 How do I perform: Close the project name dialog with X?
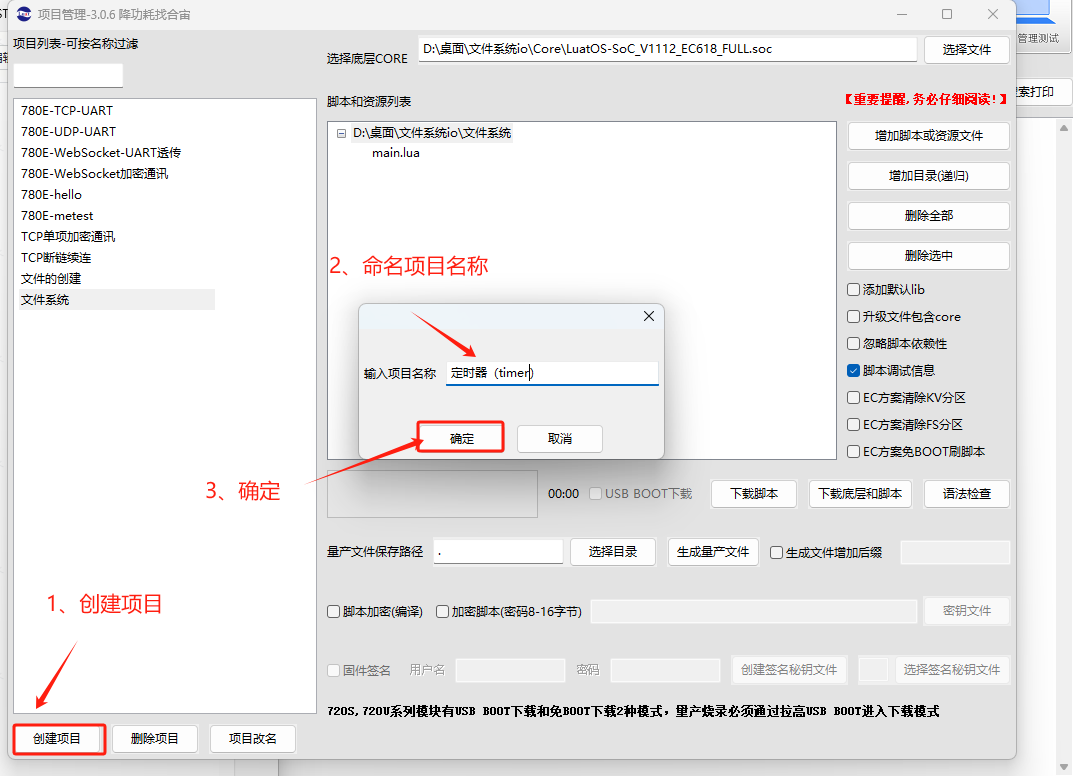[x=649, y=316]
